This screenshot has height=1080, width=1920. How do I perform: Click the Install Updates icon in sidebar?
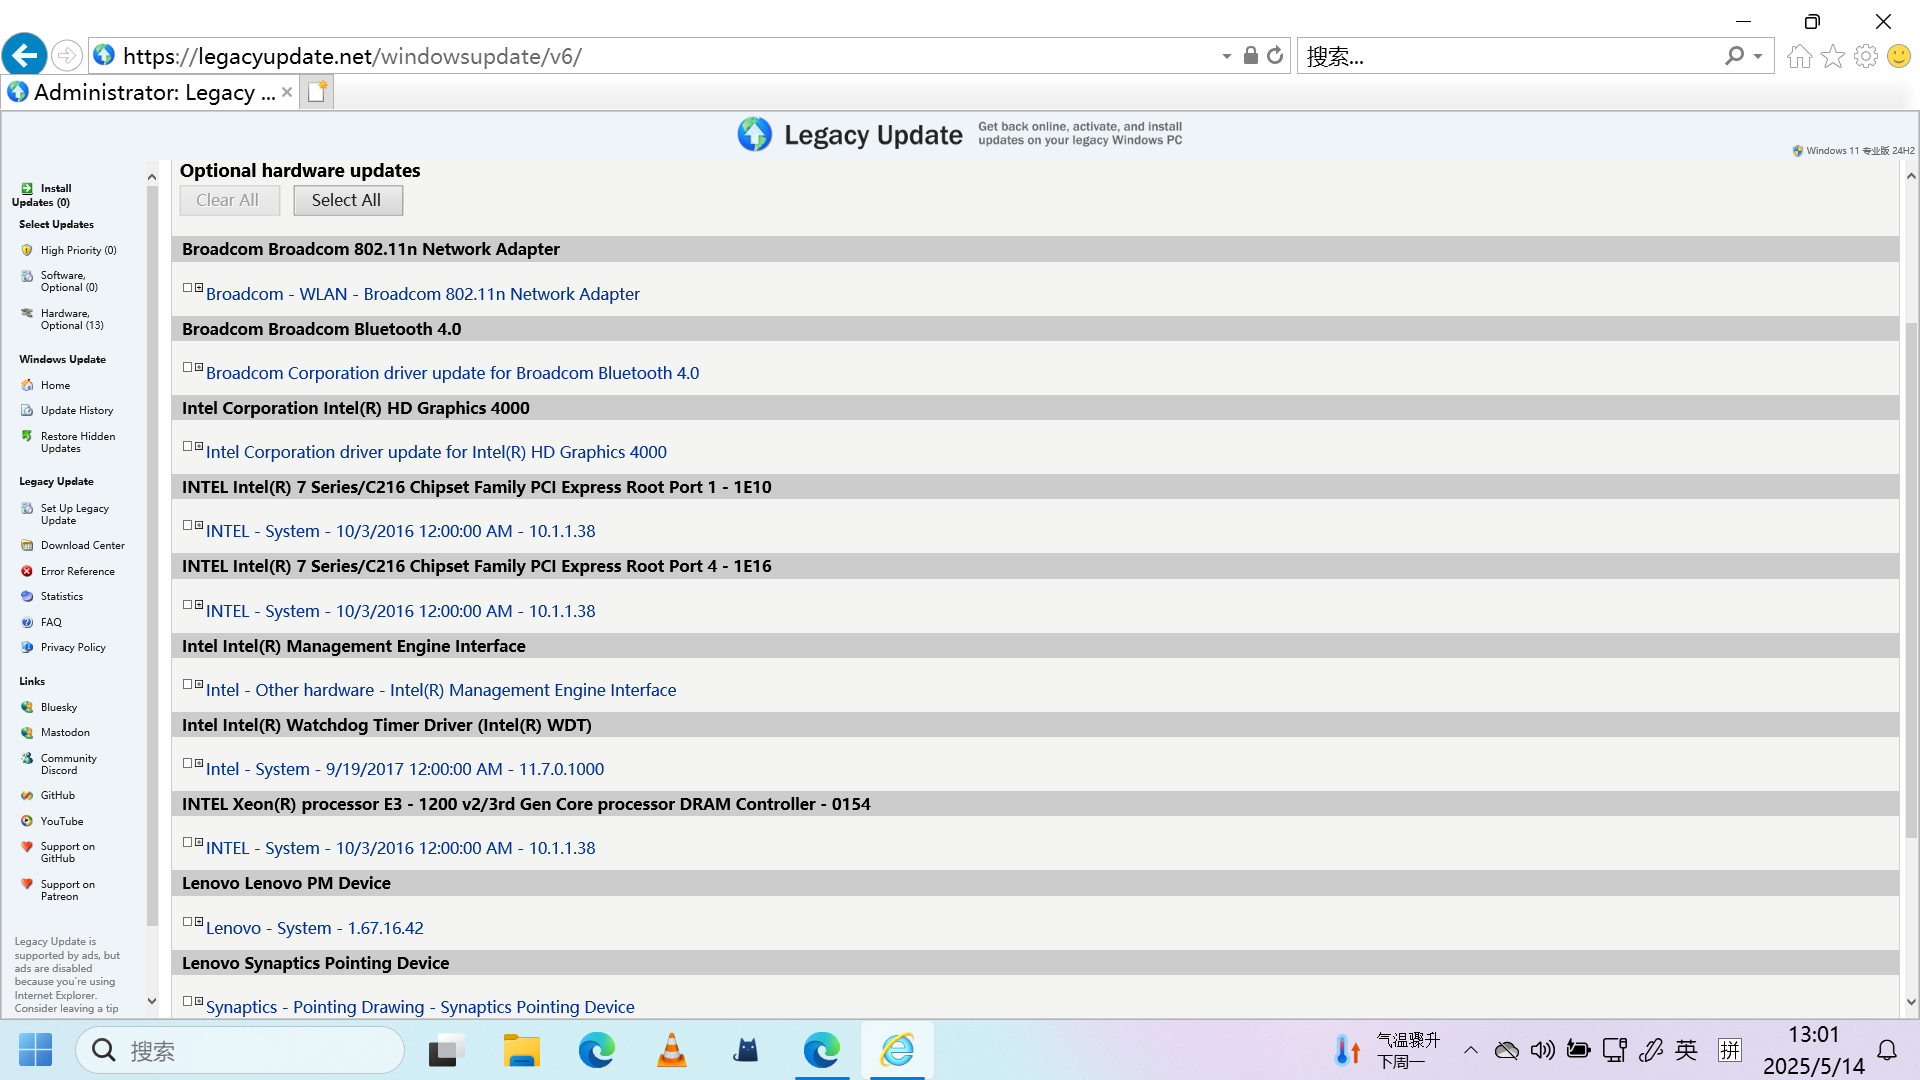tap(27, 188)
